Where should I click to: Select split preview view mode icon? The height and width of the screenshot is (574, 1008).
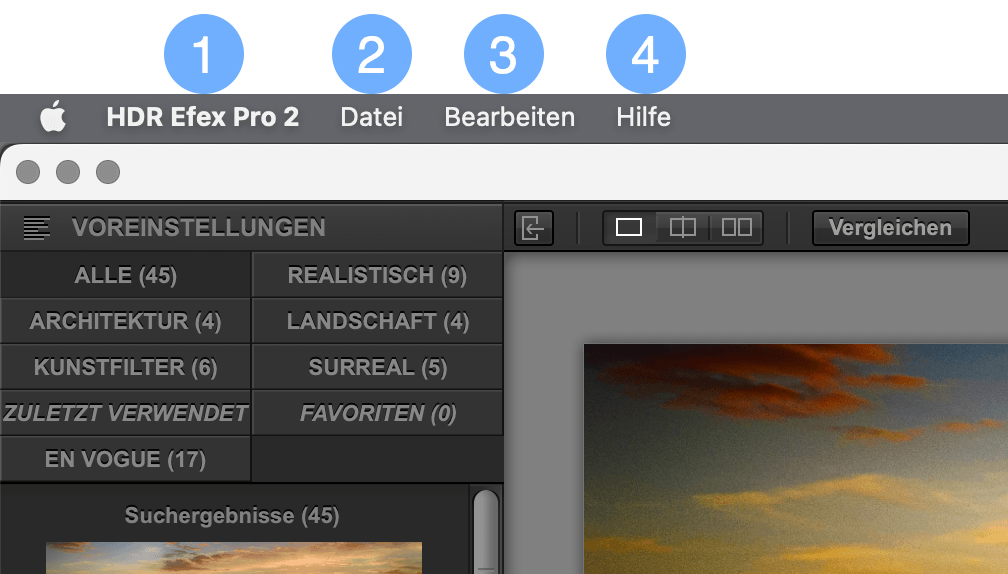pyautogui.click(x=682, y=228)
